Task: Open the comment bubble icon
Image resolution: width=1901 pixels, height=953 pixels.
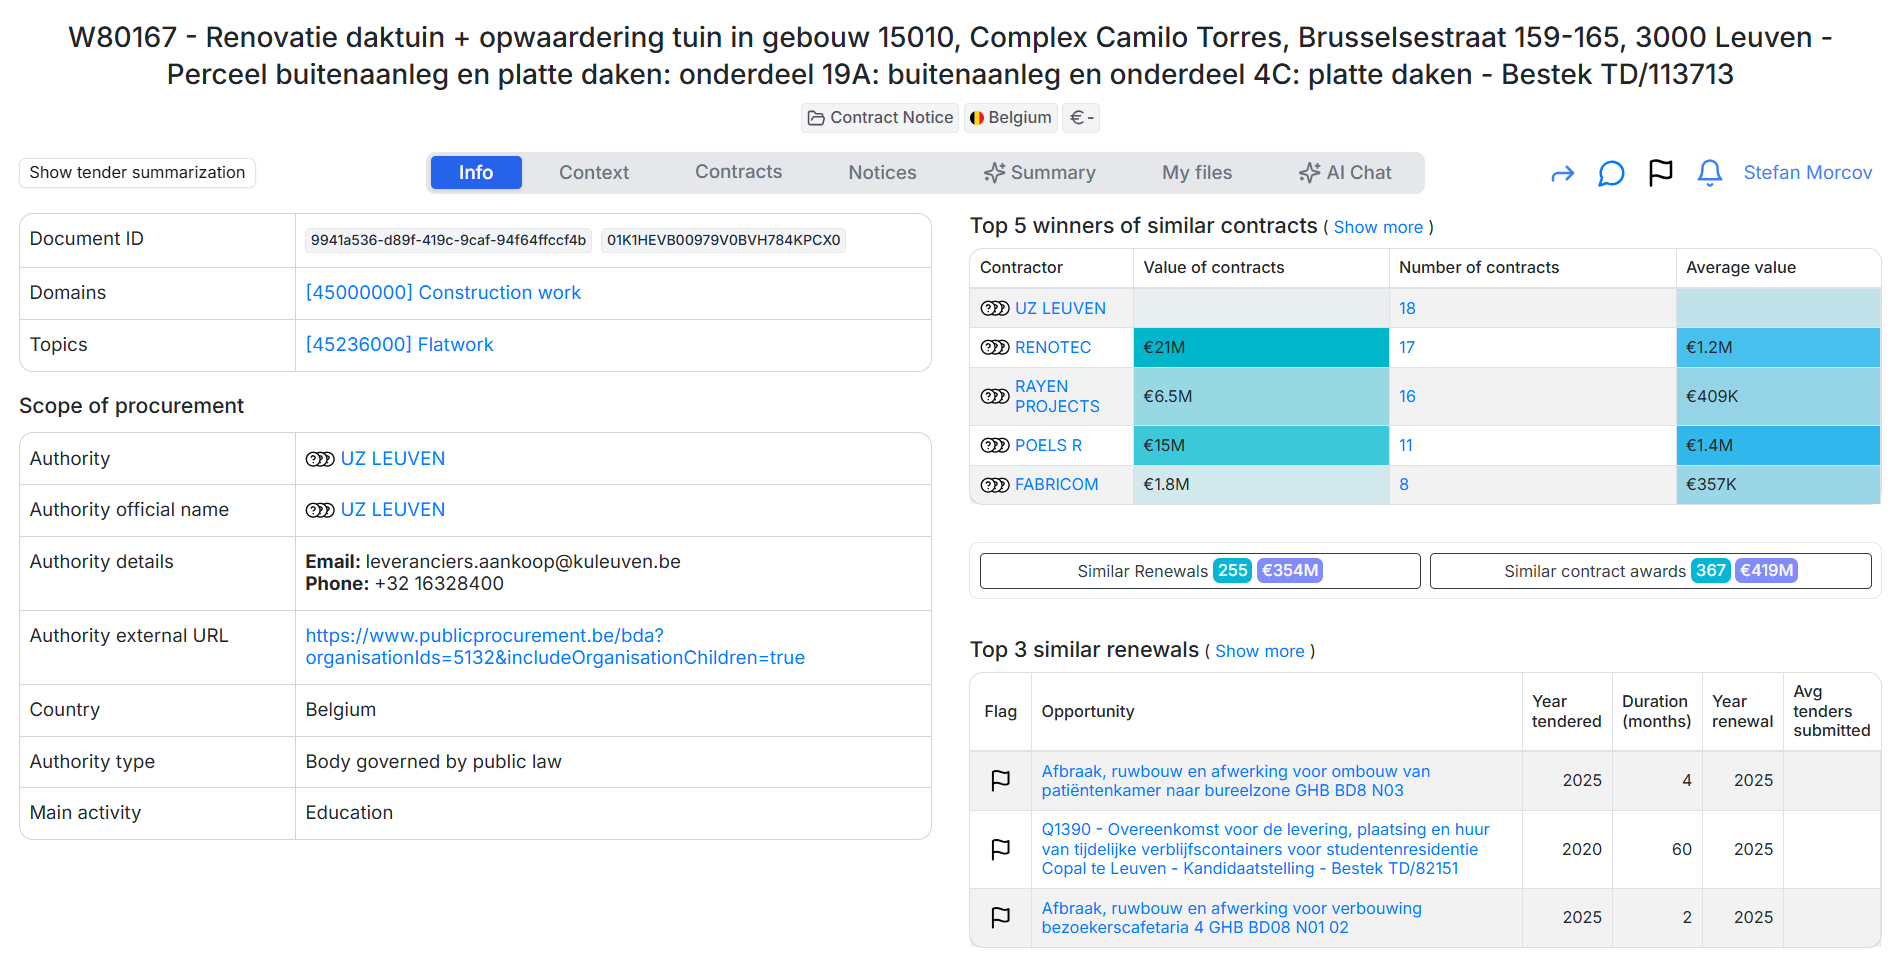Action: coord(1611,173)
